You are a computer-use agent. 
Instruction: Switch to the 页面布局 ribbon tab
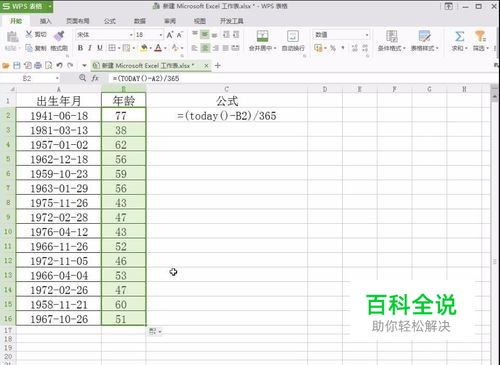pyautogui.click(x=77, y=21)
